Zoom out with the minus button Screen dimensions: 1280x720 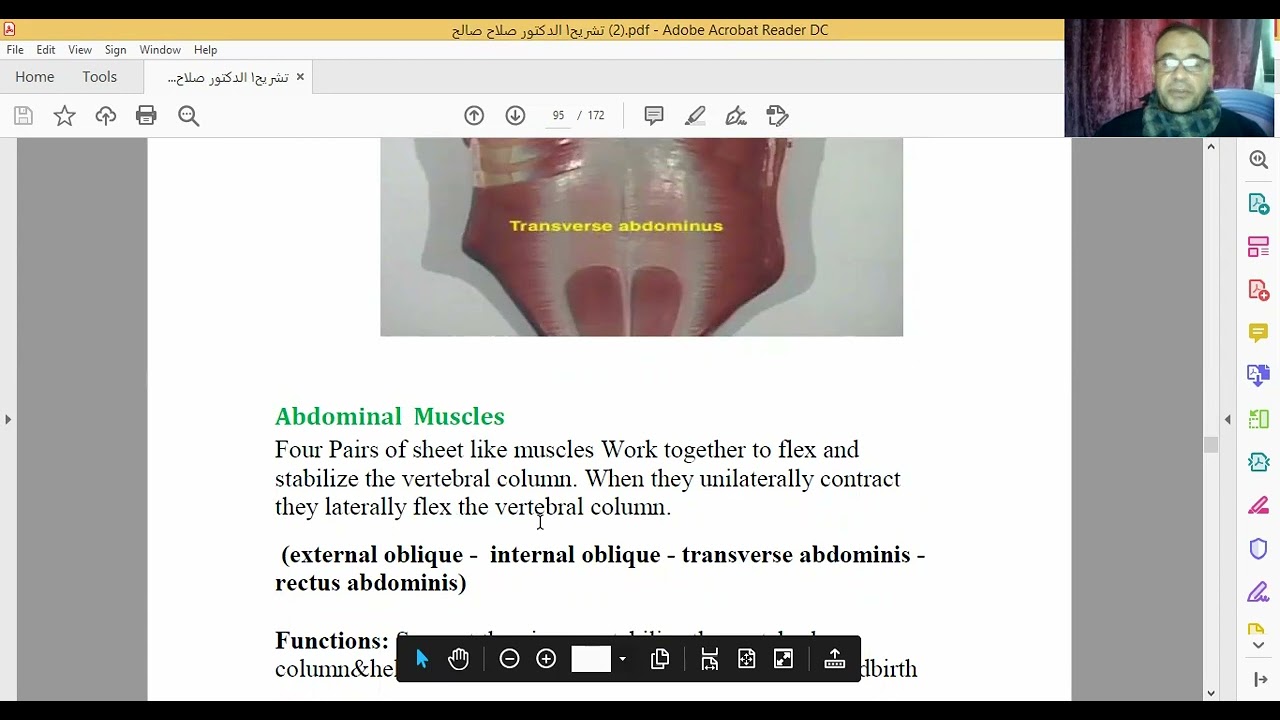click(509, 659)
